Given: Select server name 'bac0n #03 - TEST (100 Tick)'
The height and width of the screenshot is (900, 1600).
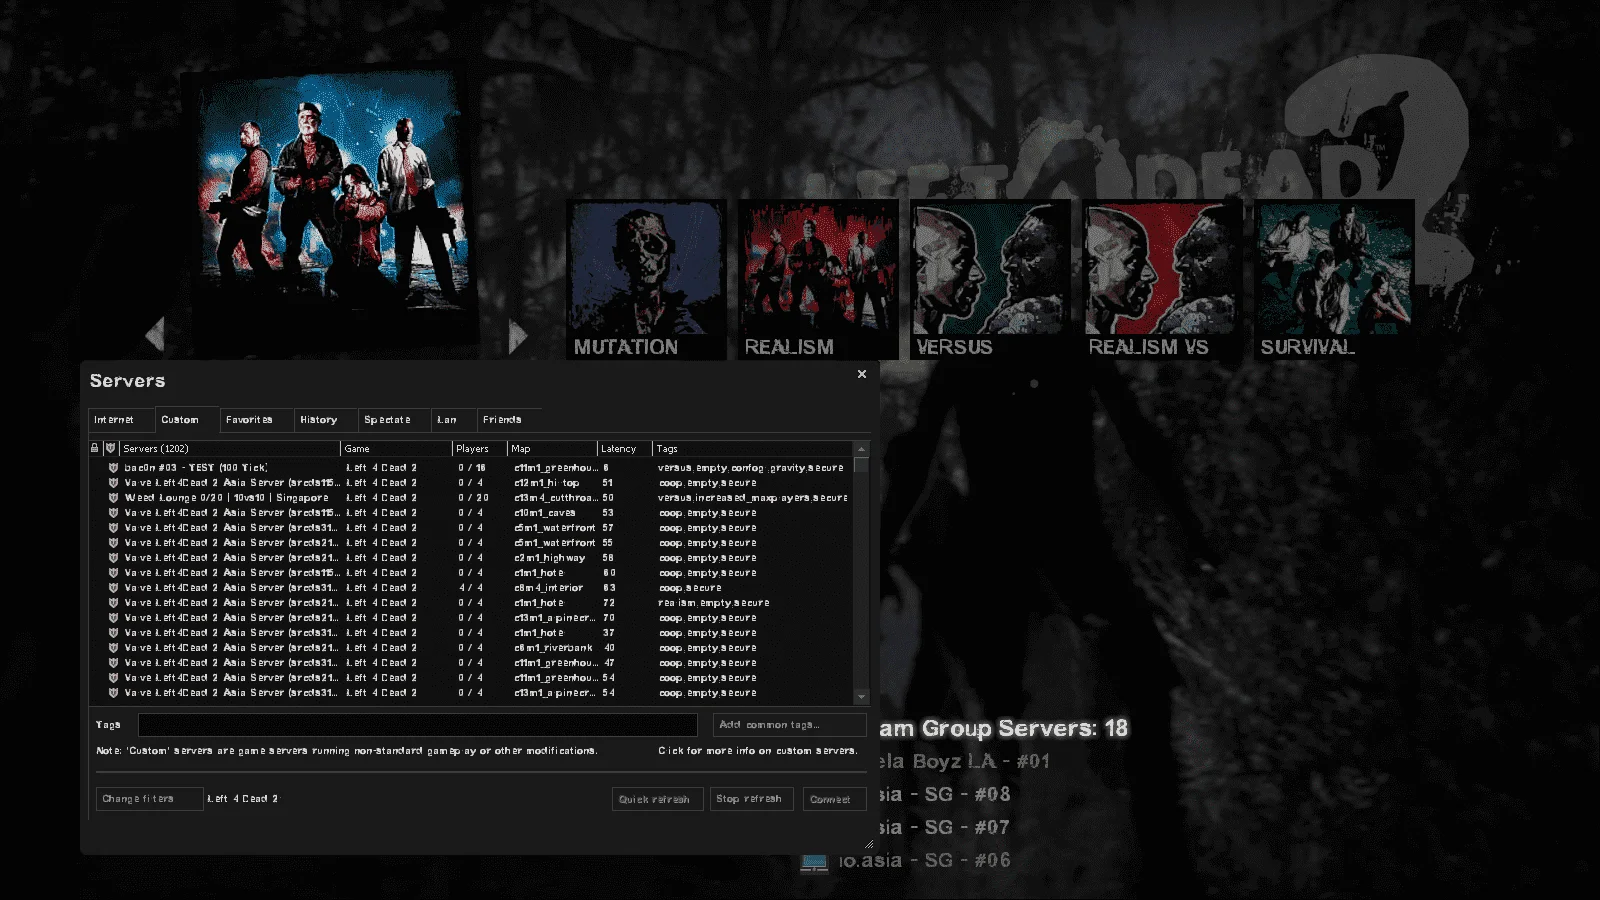Looking at the screenshot, I should (x=196, y=468).
